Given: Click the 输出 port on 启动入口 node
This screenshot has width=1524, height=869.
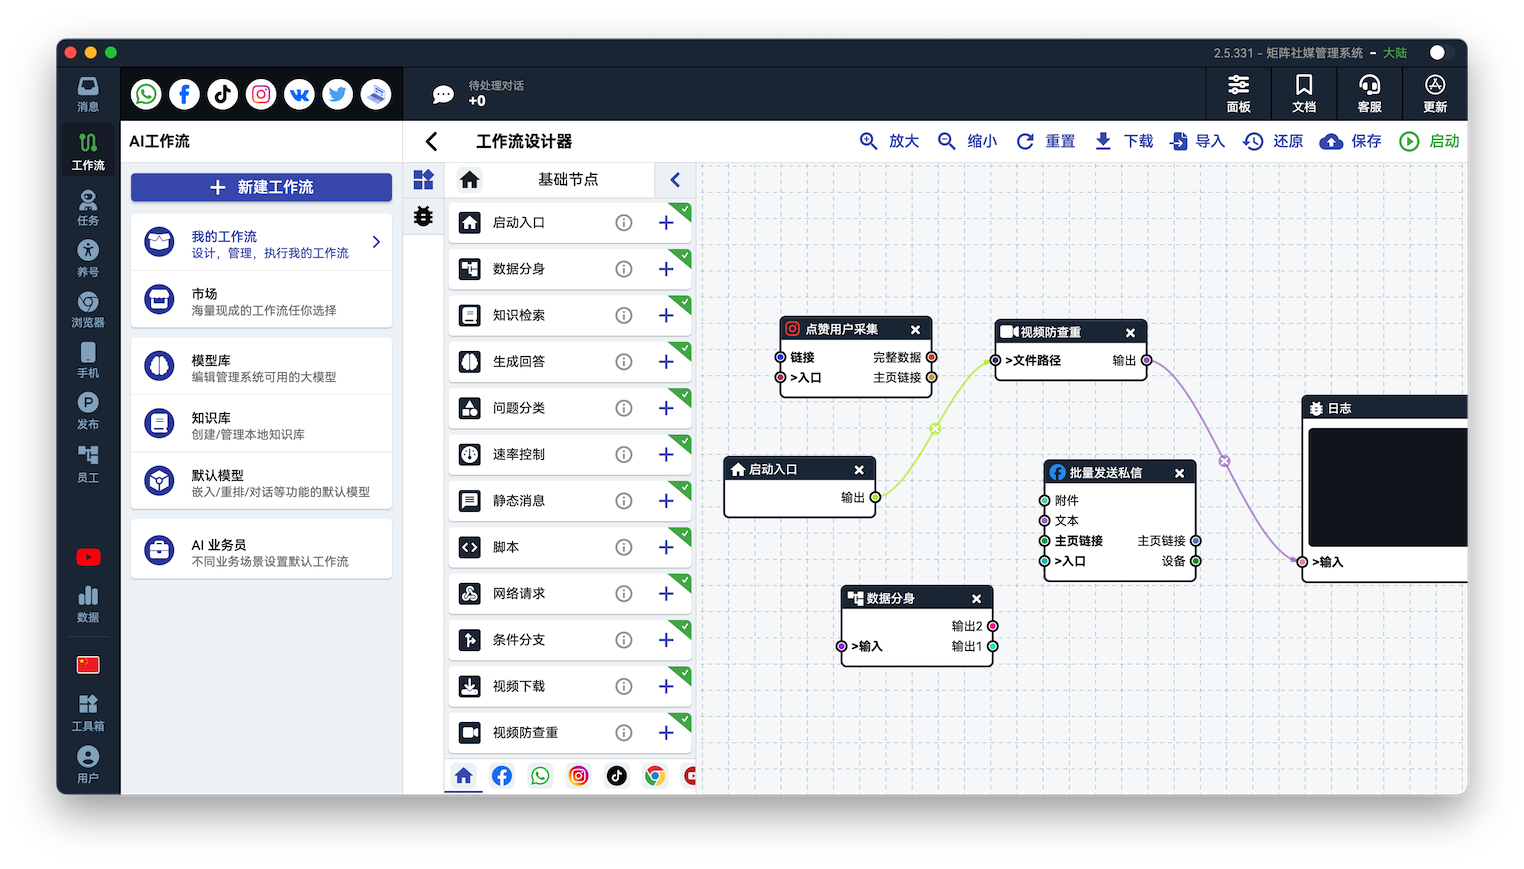Looking at the screenshot, I should coord(875,497).
